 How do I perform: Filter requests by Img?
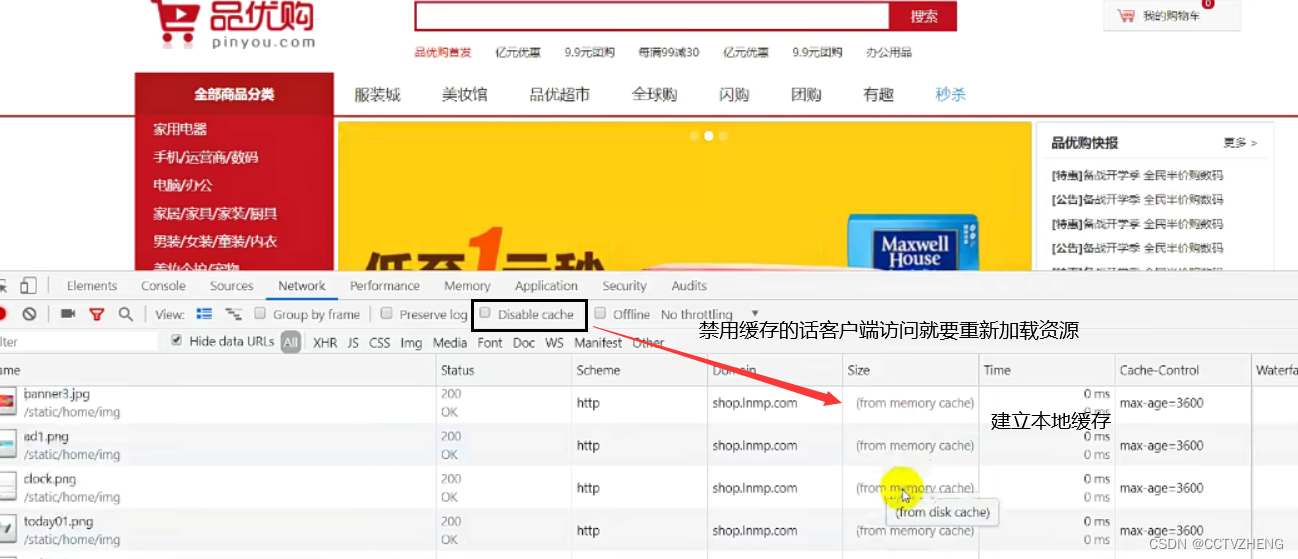(x=411, y=342)
